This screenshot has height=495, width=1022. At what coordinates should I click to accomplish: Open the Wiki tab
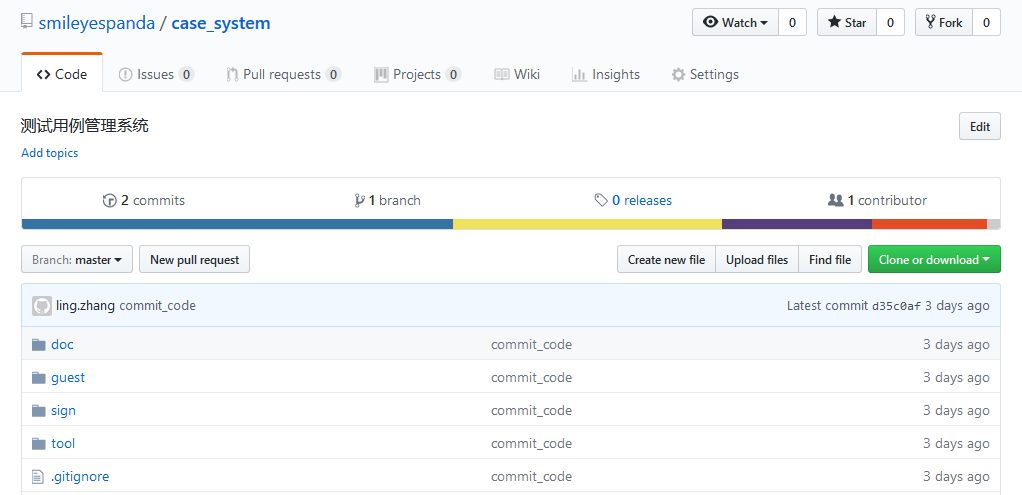[517, 74]
